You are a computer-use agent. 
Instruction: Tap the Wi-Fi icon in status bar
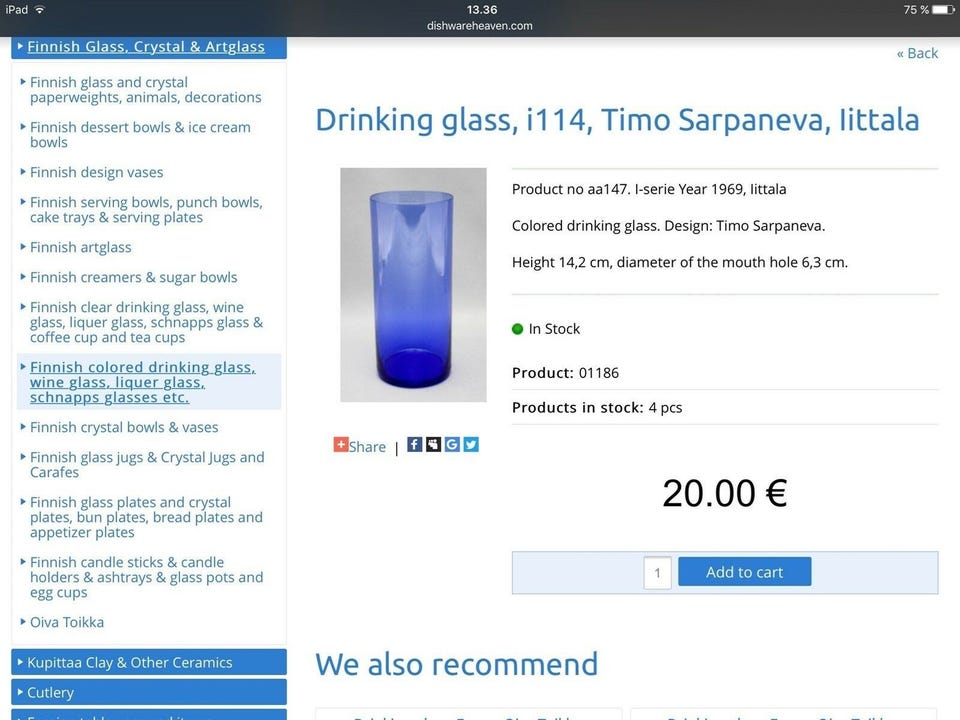(40, 9)
